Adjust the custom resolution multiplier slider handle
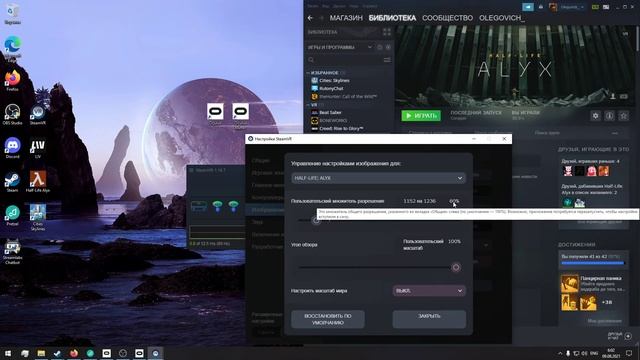The image size is (640, 360). [316, 220]
